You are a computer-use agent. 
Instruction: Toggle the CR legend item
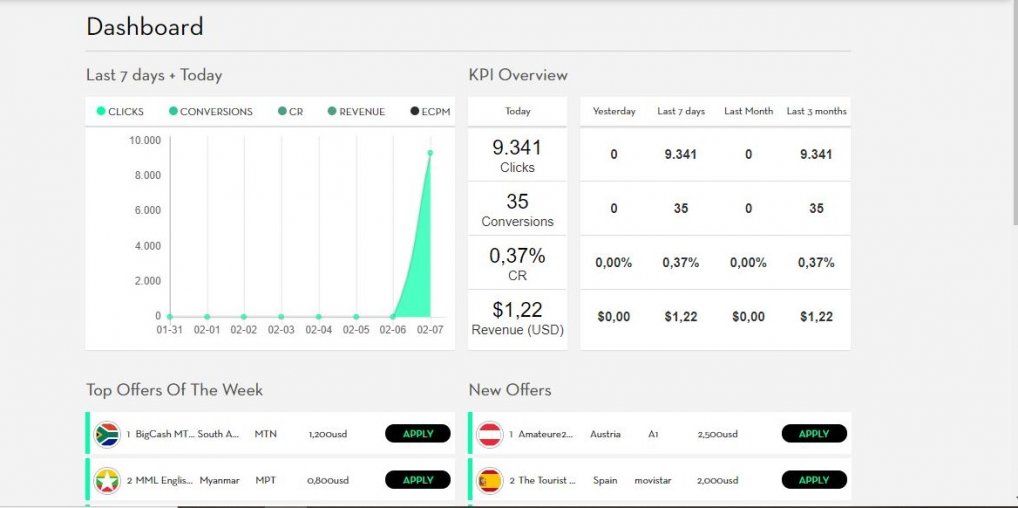(x=290, y=112)
